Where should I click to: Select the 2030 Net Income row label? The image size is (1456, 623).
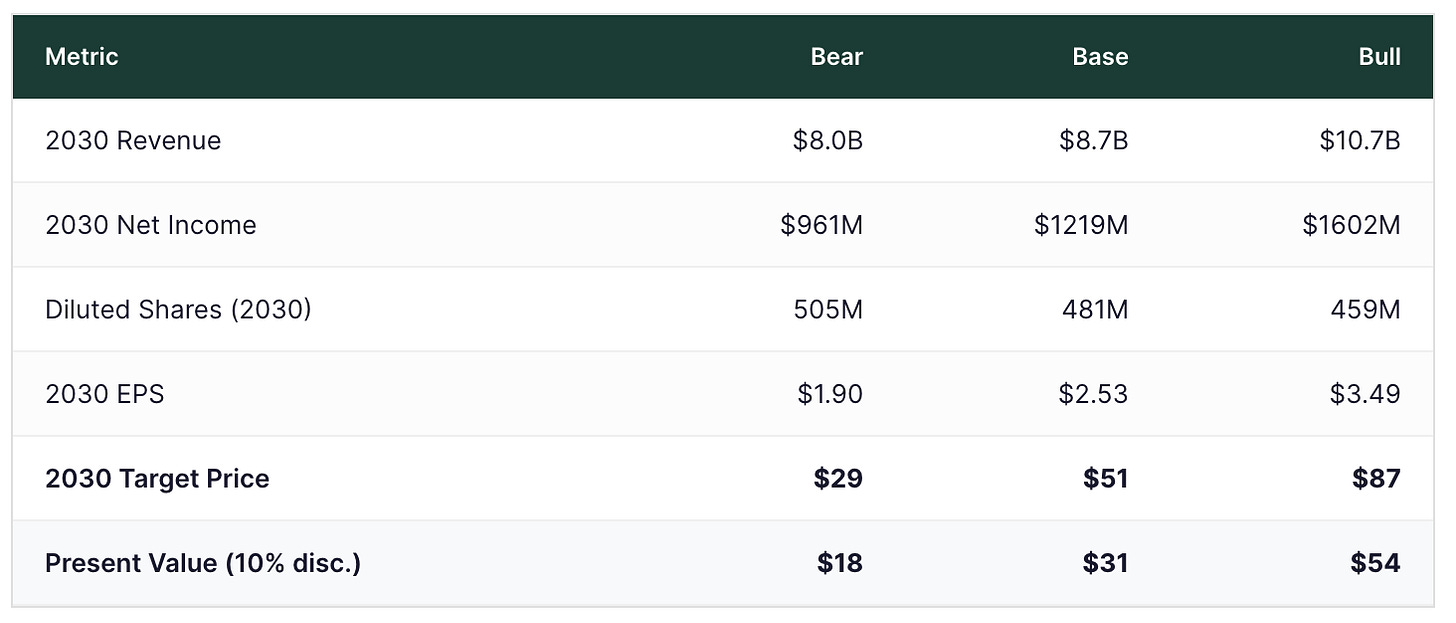(x=151, y=225)
